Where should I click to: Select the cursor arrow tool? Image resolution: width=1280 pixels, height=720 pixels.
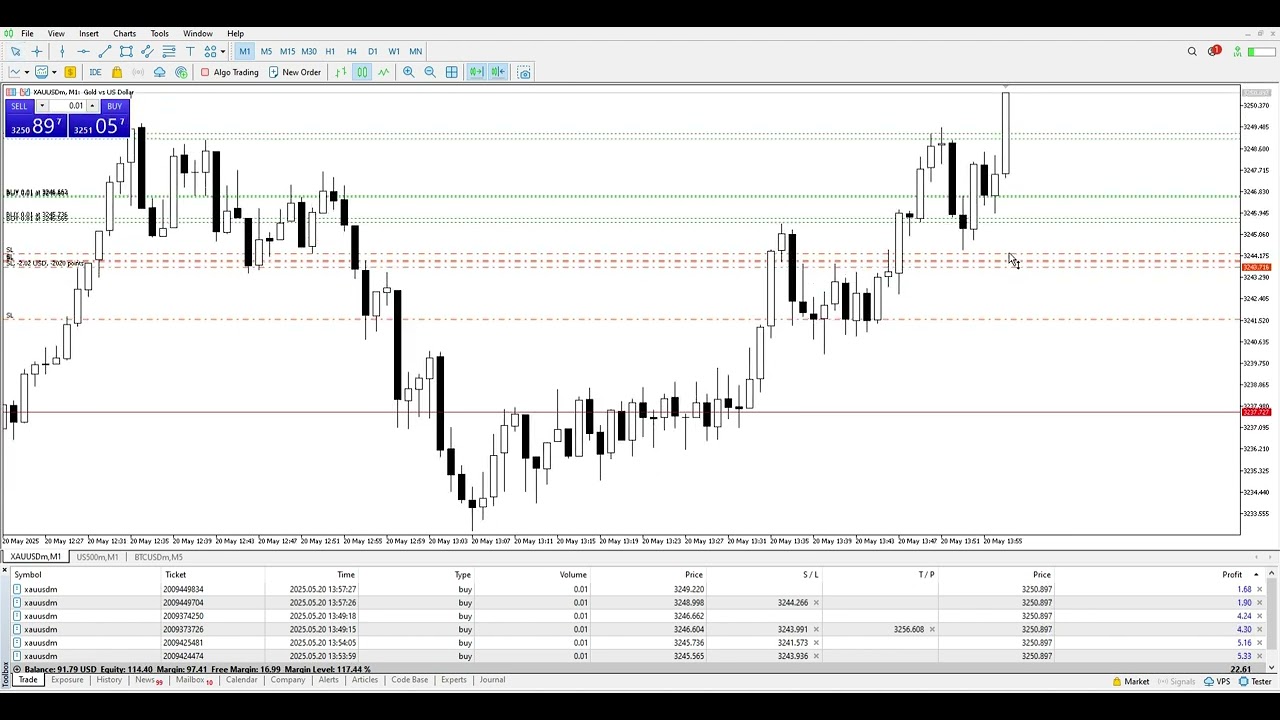(x=15, y=51)
